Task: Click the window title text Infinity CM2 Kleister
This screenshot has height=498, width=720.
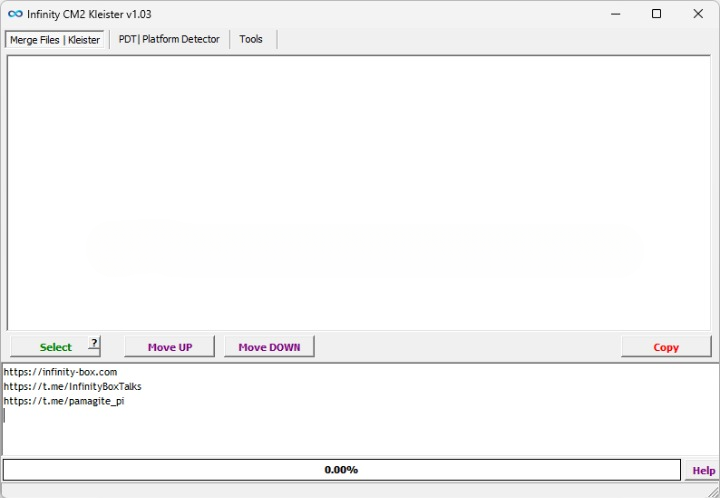Action: 89,14
